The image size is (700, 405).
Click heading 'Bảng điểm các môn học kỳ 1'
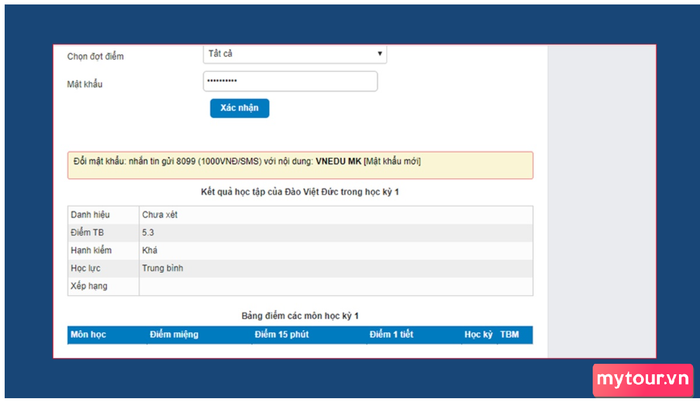pos(300,316)
